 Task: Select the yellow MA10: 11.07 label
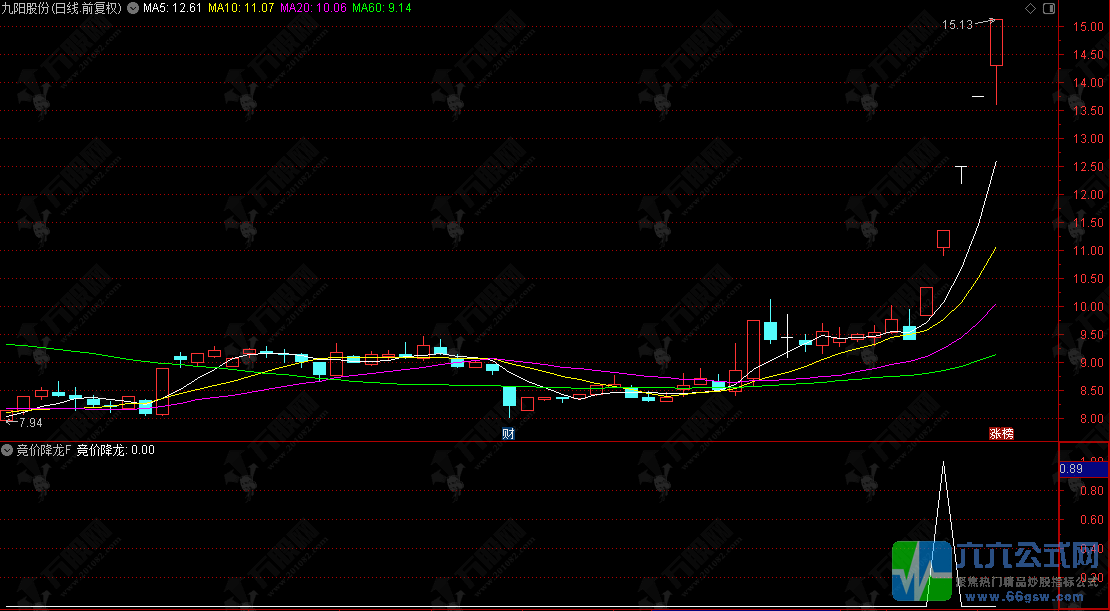point(241,8)
